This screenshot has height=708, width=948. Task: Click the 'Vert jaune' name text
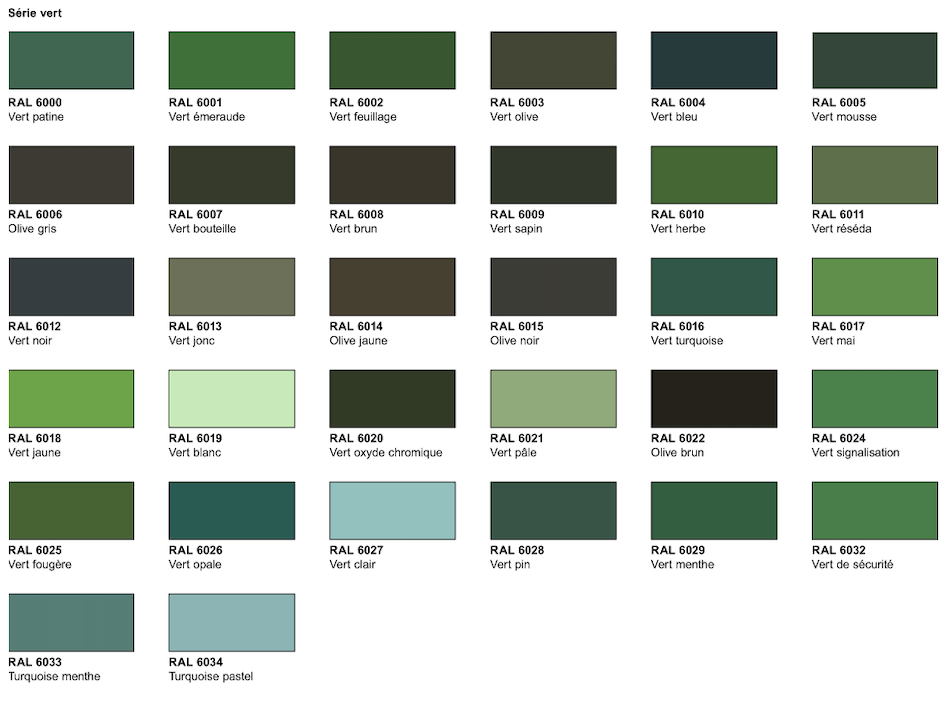[x=34, y=452]
